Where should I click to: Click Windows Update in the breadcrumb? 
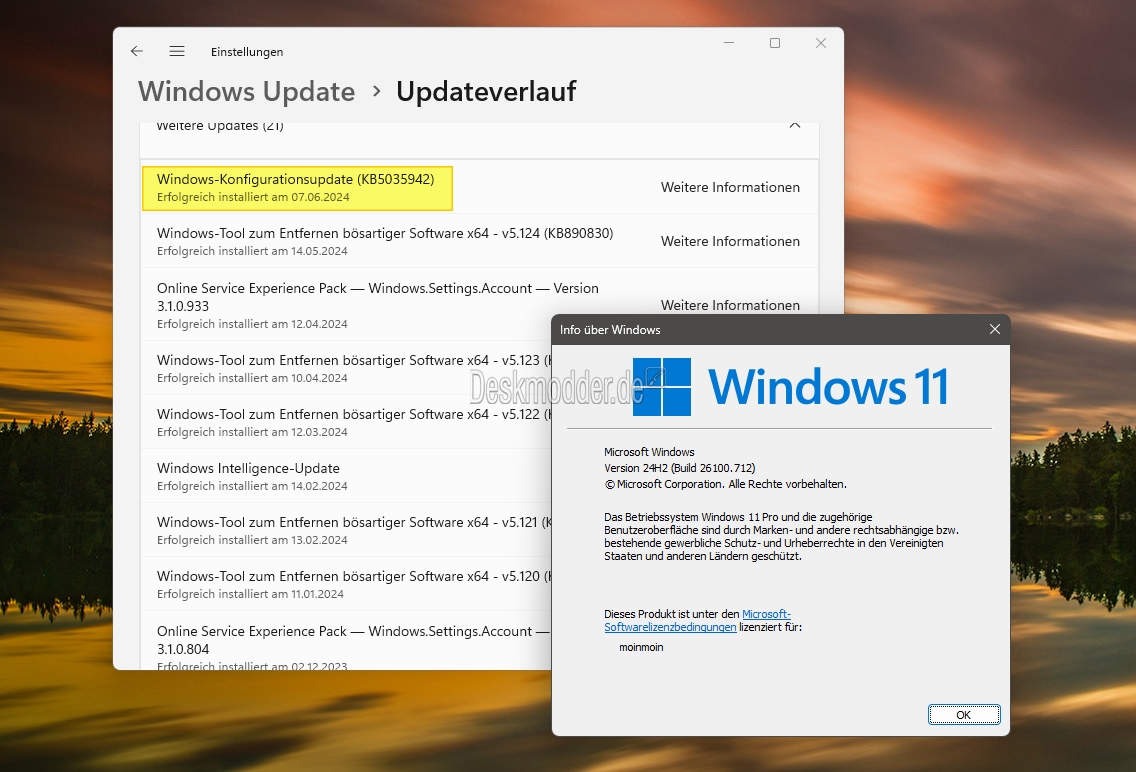pos(246,91)
